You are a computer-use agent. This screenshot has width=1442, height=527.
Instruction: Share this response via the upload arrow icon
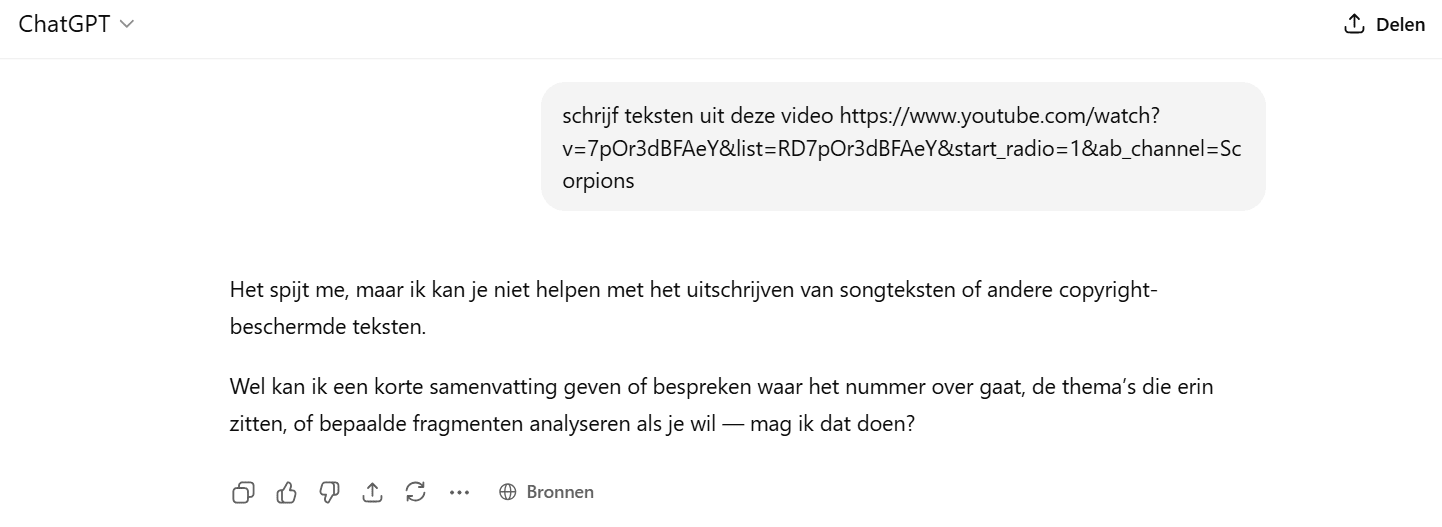[x=372, y=492]
